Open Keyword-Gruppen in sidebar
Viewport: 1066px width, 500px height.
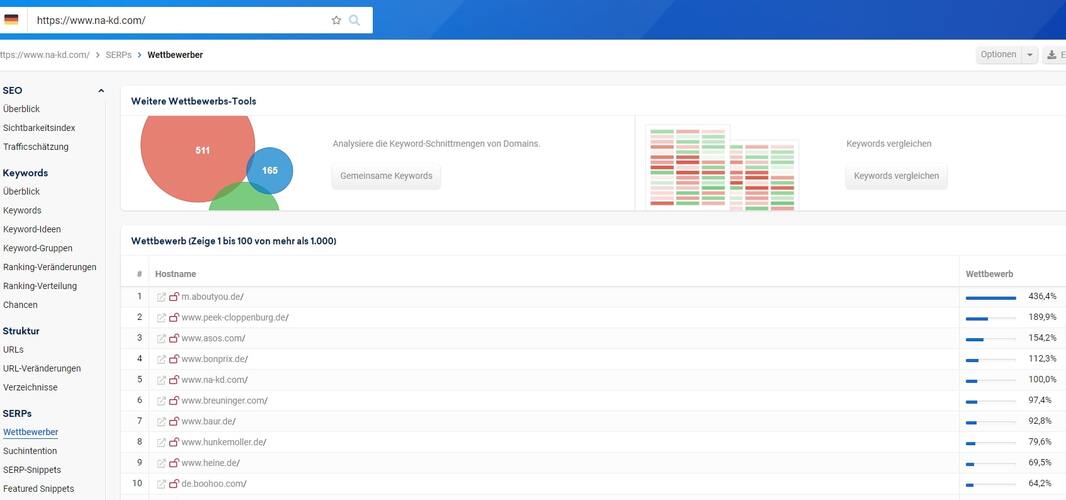(x=37, y=248)
